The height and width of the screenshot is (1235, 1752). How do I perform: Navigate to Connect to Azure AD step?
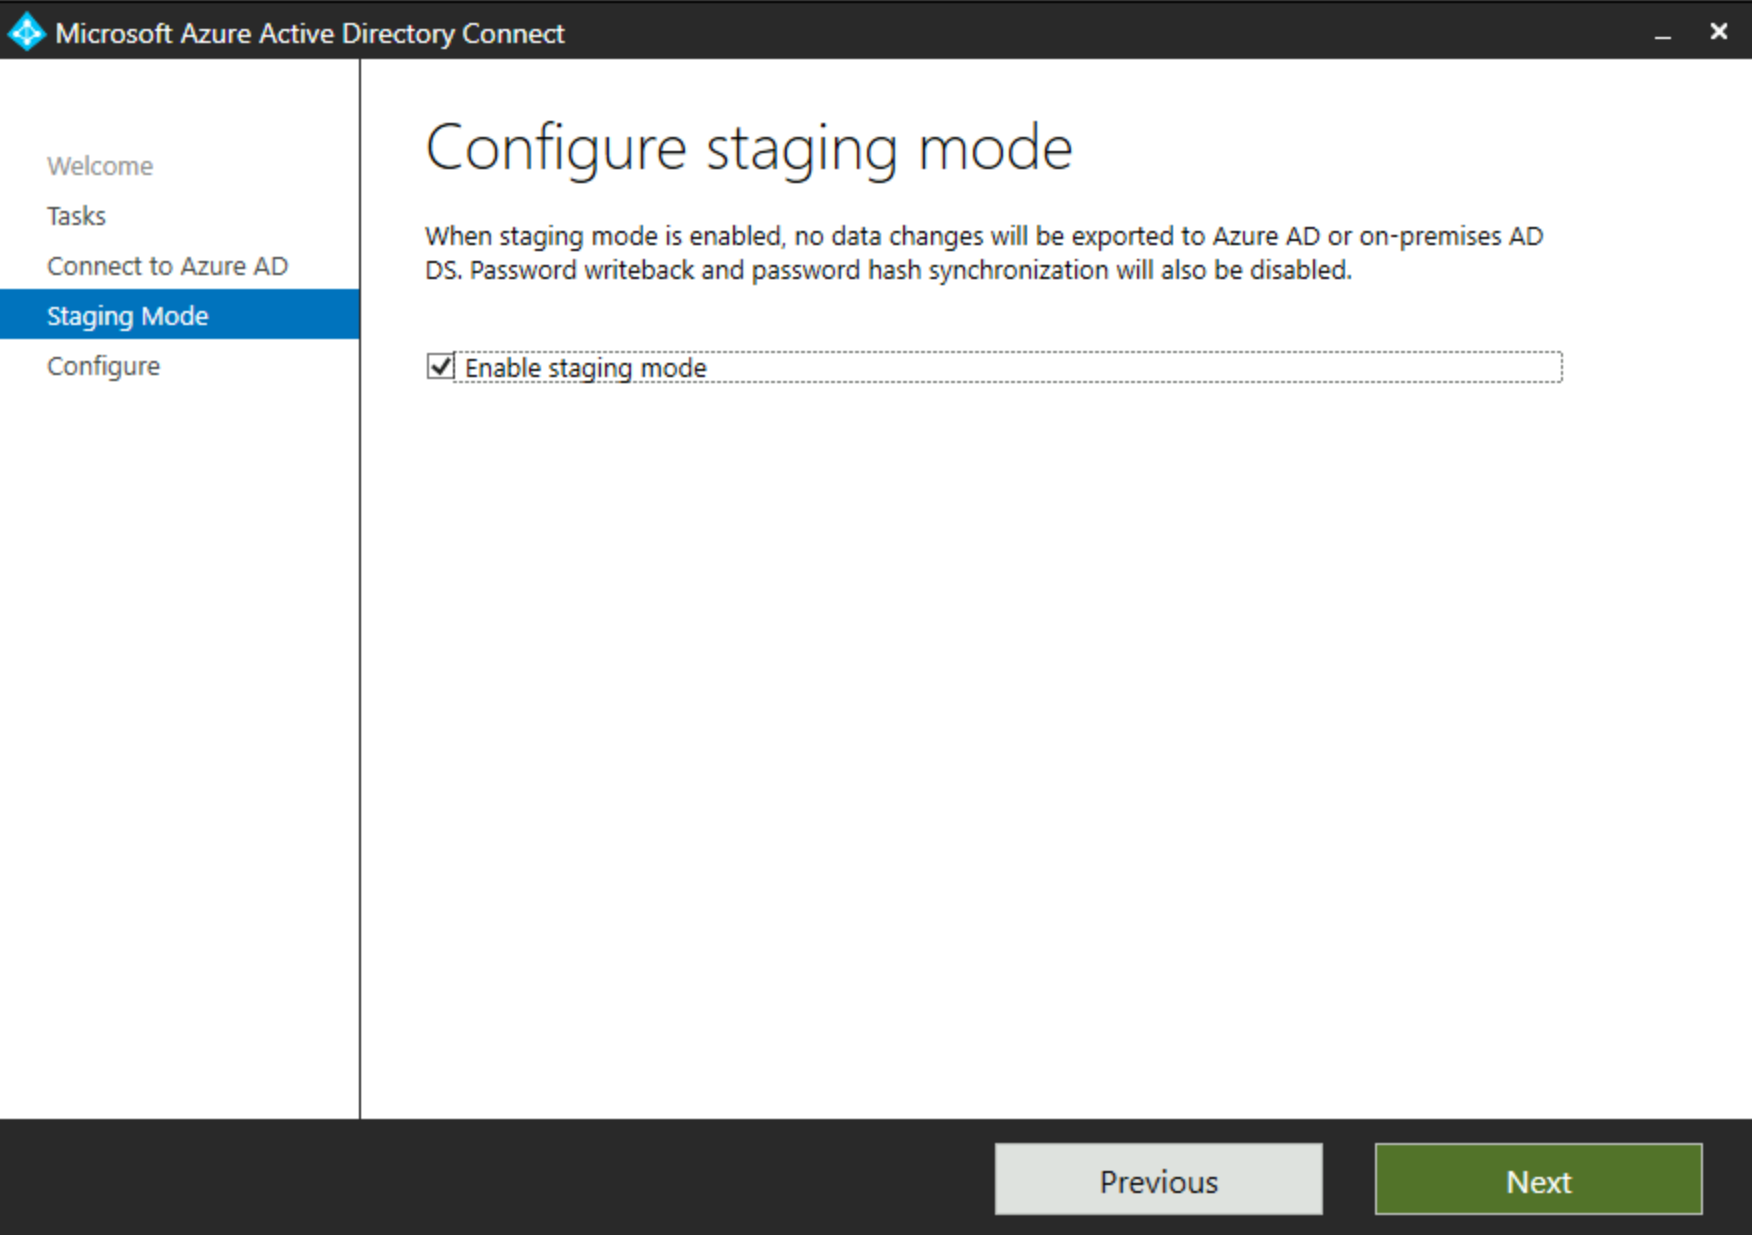167,265
